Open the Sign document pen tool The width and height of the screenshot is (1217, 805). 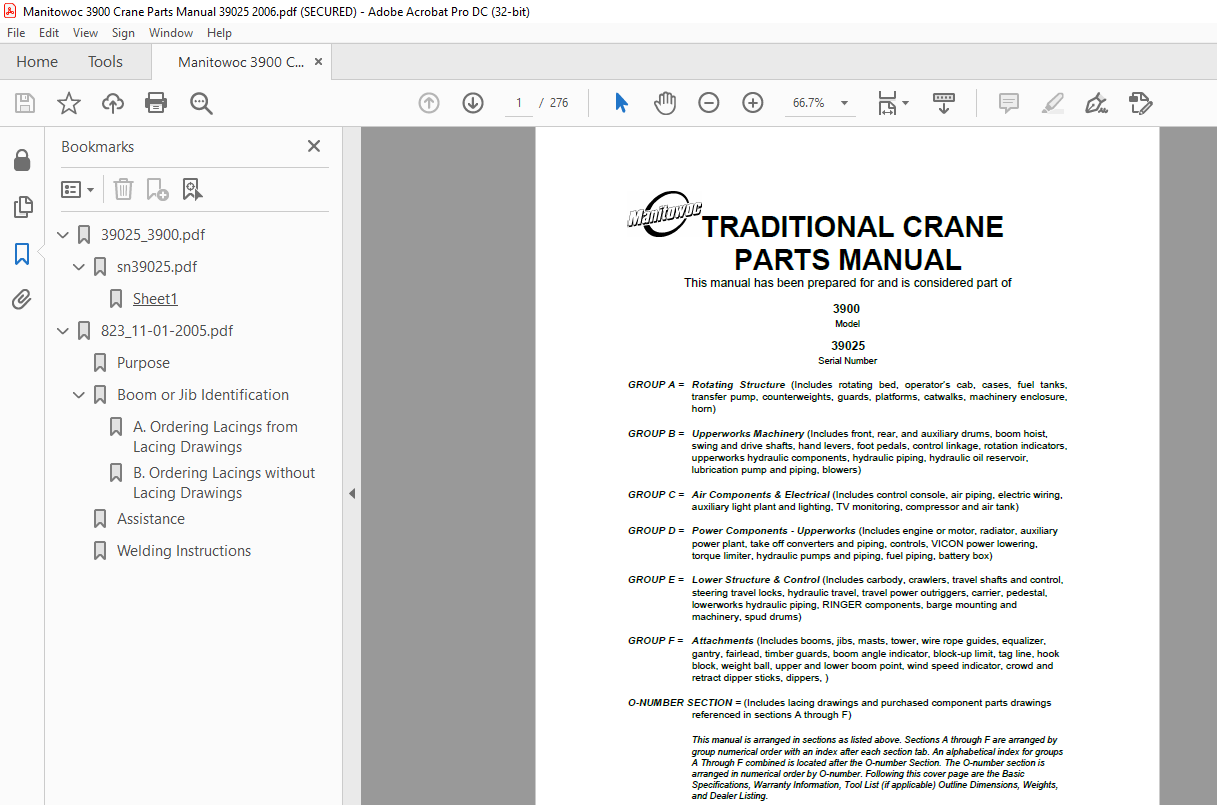point(1097,103)
